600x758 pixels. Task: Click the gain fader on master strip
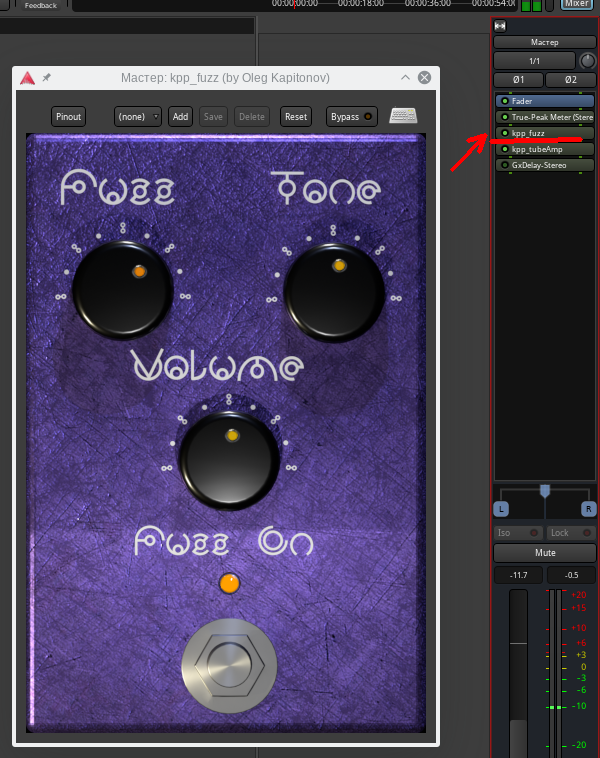pos(518,673)
